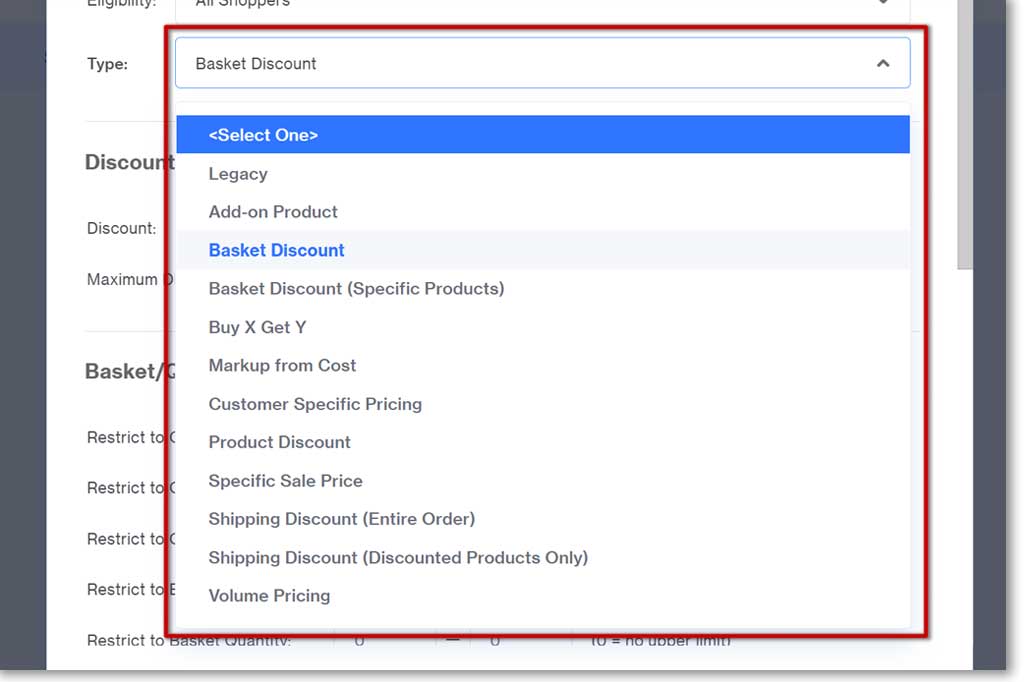Pick Product Discount from the list

click(543, 442)
